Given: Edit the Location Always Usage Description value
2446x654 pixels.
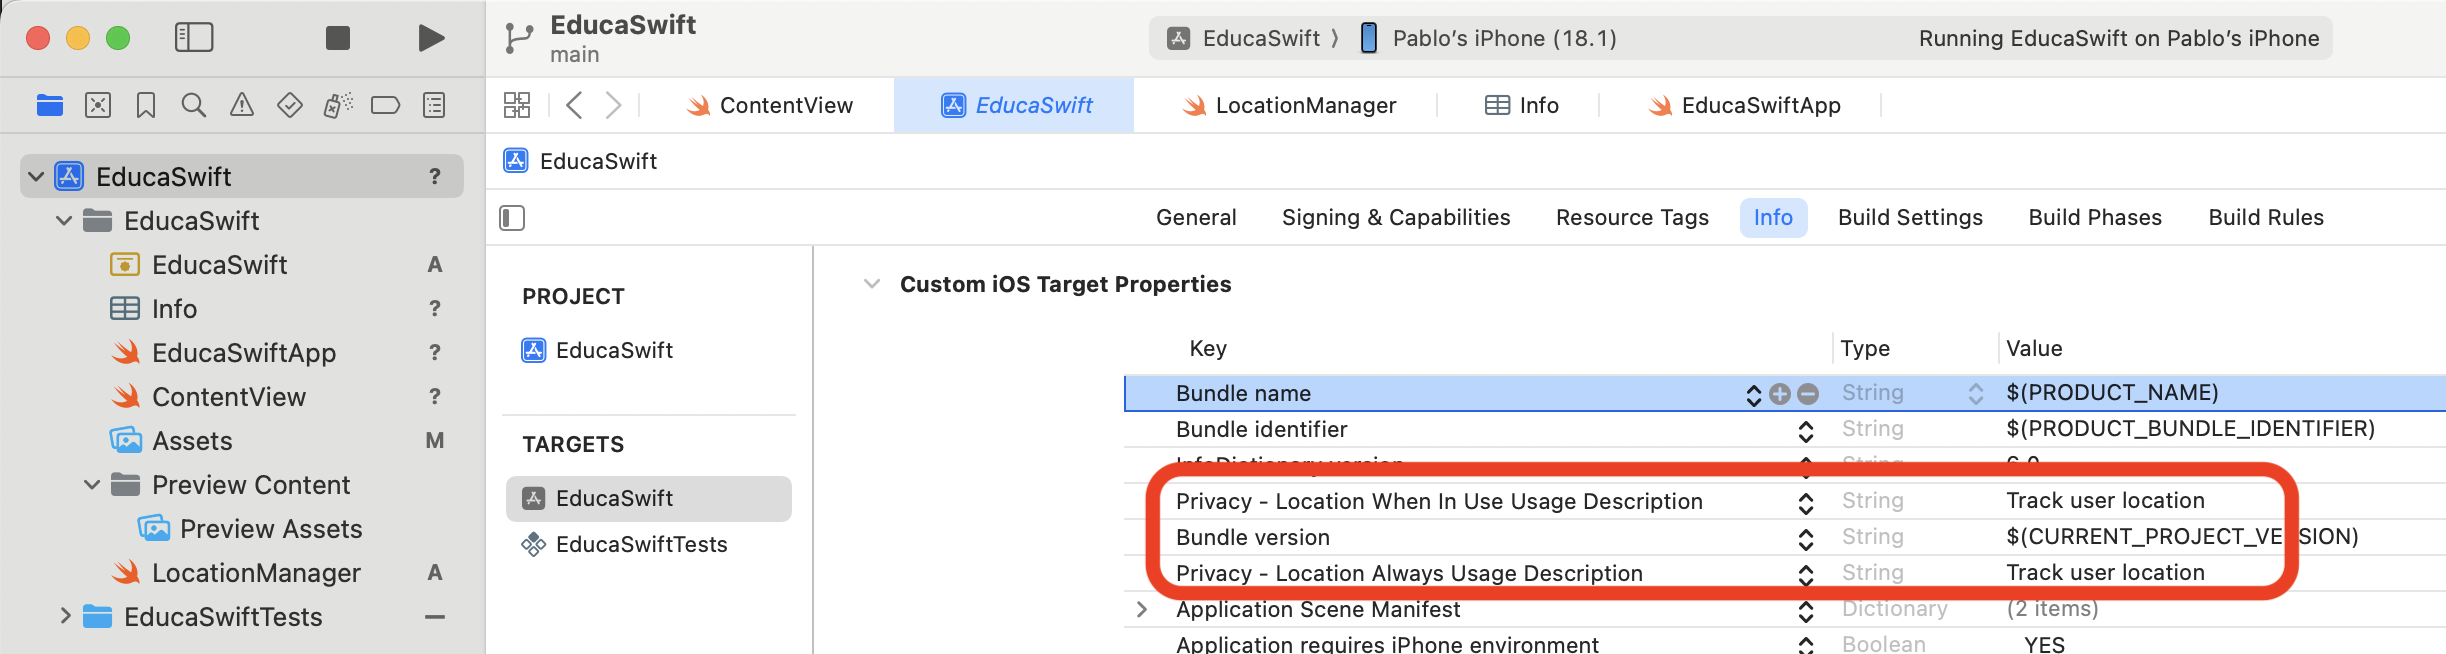Looking at the screenshot, I should [2105, 573].
